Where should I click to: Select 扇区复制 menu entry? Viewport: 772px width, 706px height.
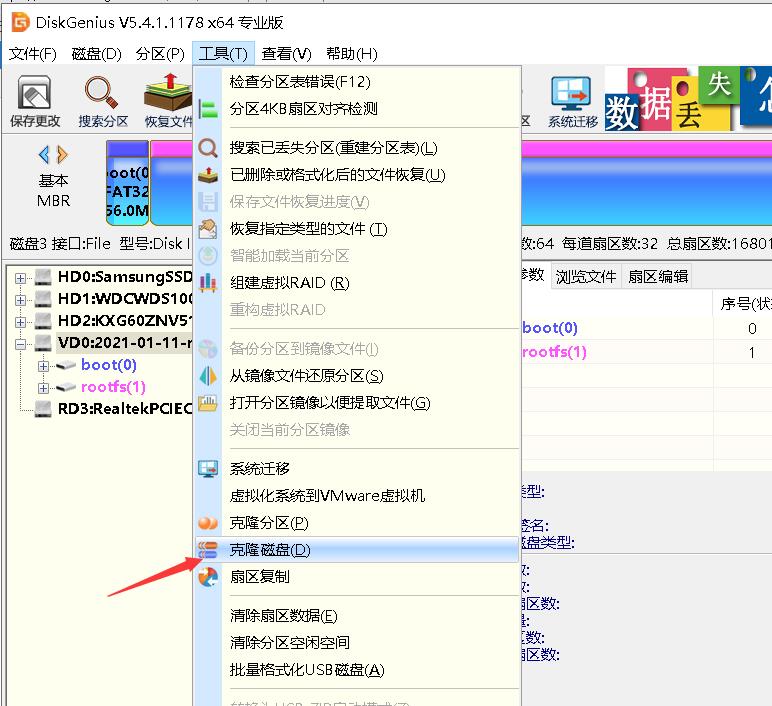357,577
